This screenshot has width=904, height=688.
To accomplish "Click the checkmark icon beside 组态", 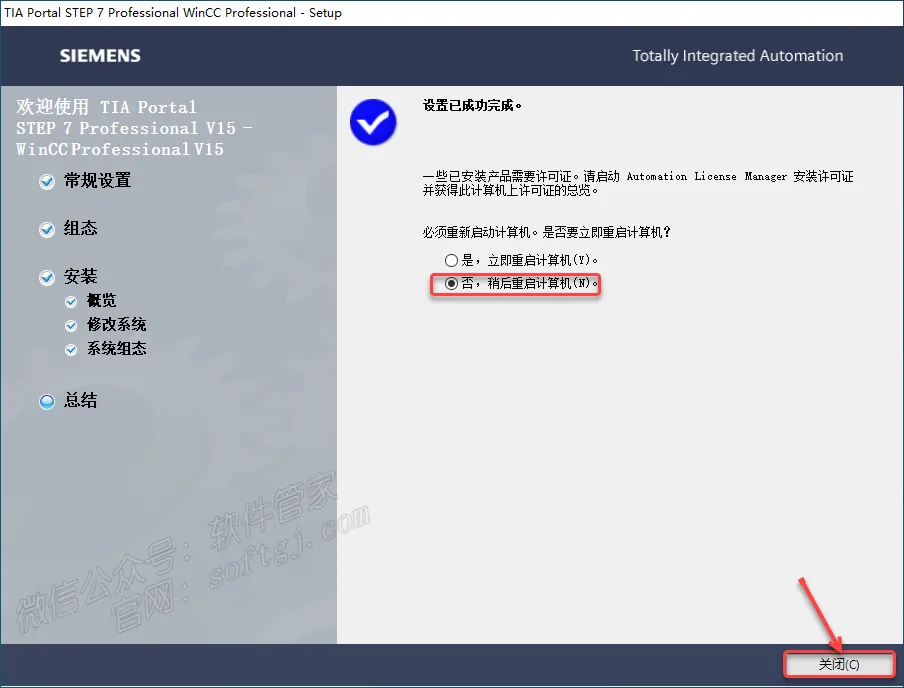I will tap(47, 230).
